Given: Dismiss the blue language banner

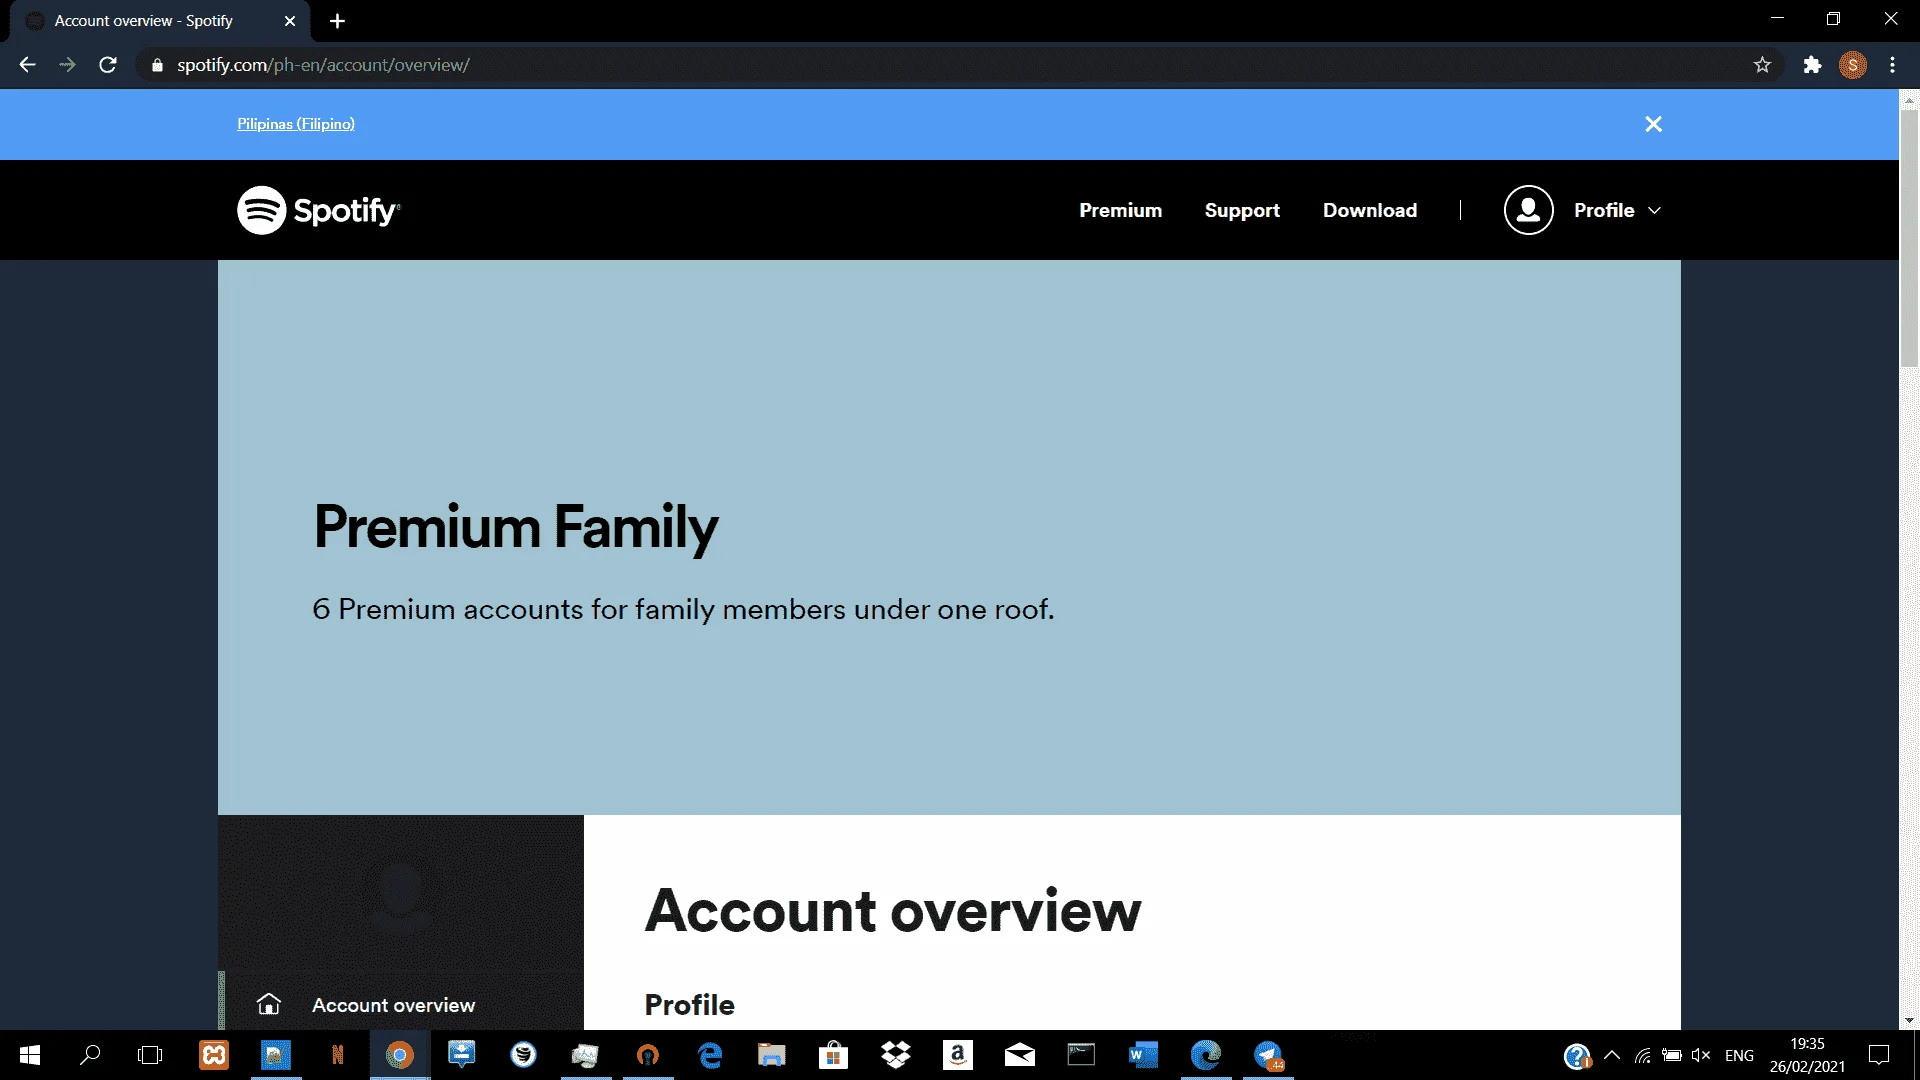Looking at the screenshot, I should tap(1653, 124).
